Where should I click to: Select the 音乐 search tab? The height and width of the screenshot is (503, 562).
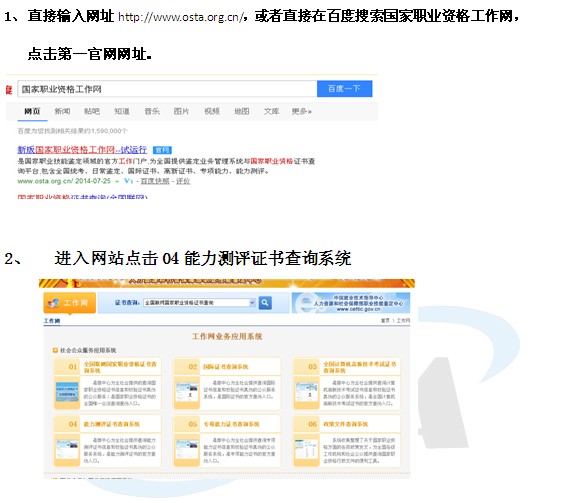coord(152,111)
